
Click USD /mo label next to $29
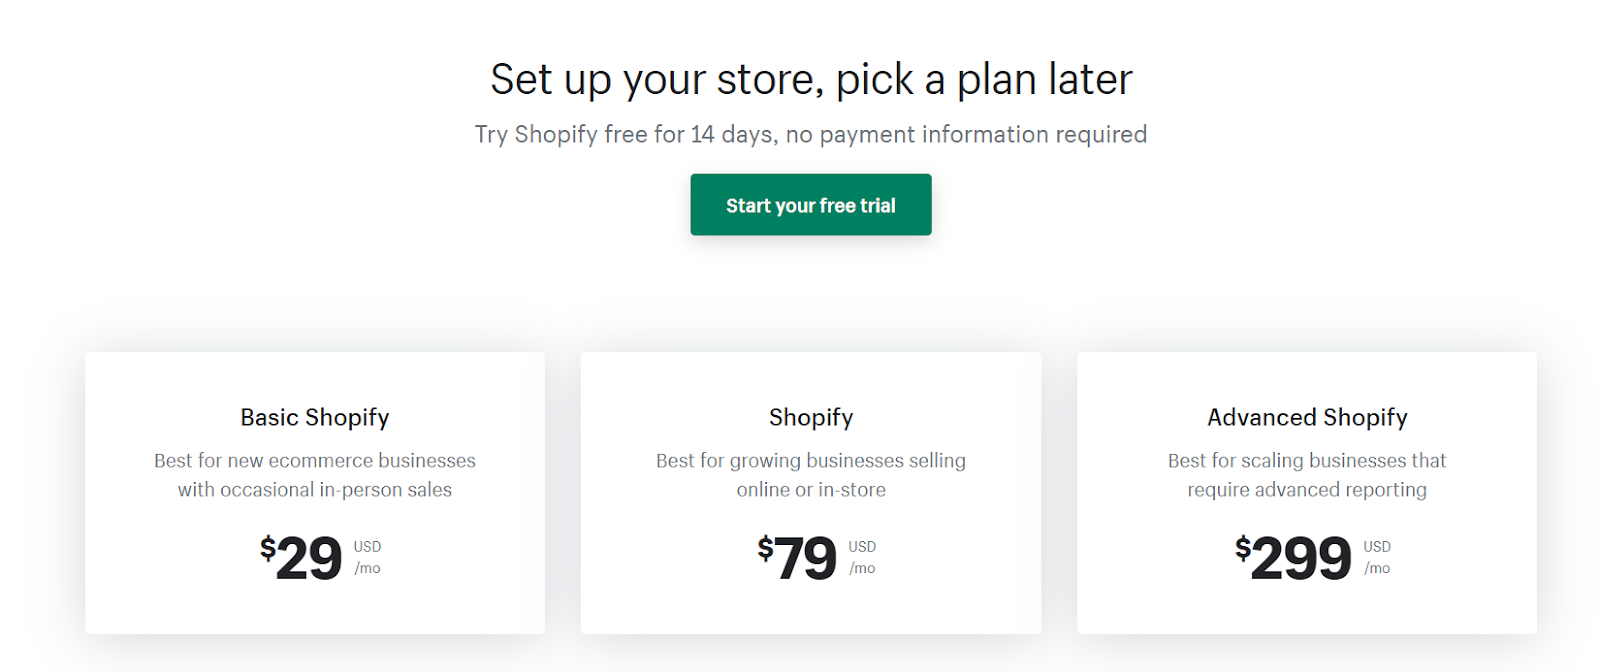[x=367, y=557]
